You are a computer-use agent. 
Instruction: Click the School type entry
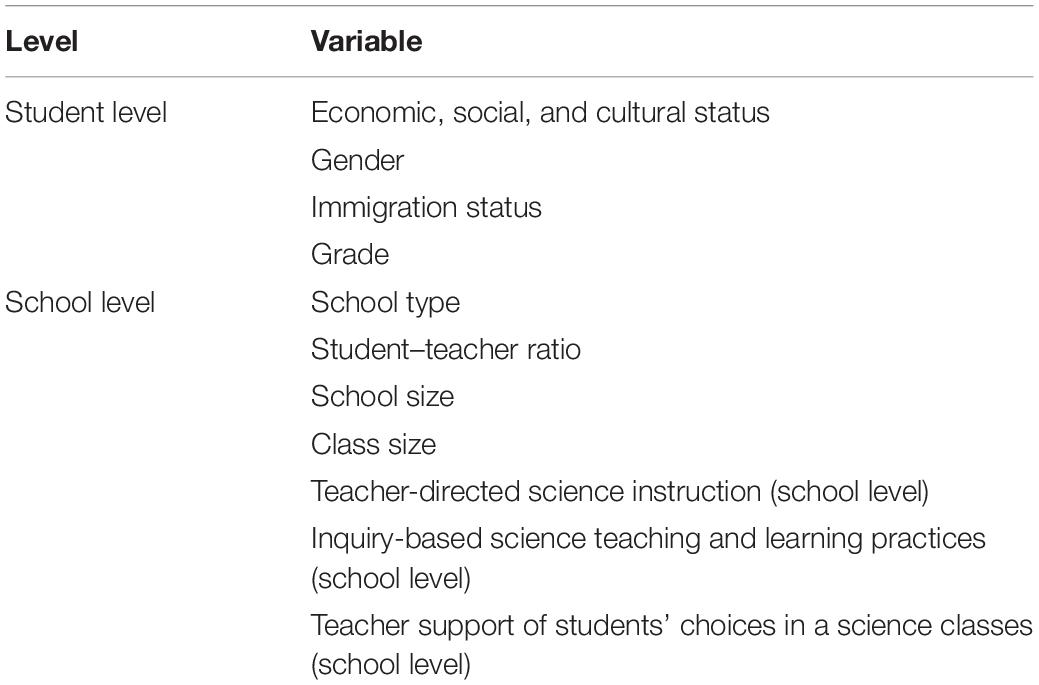385,303
